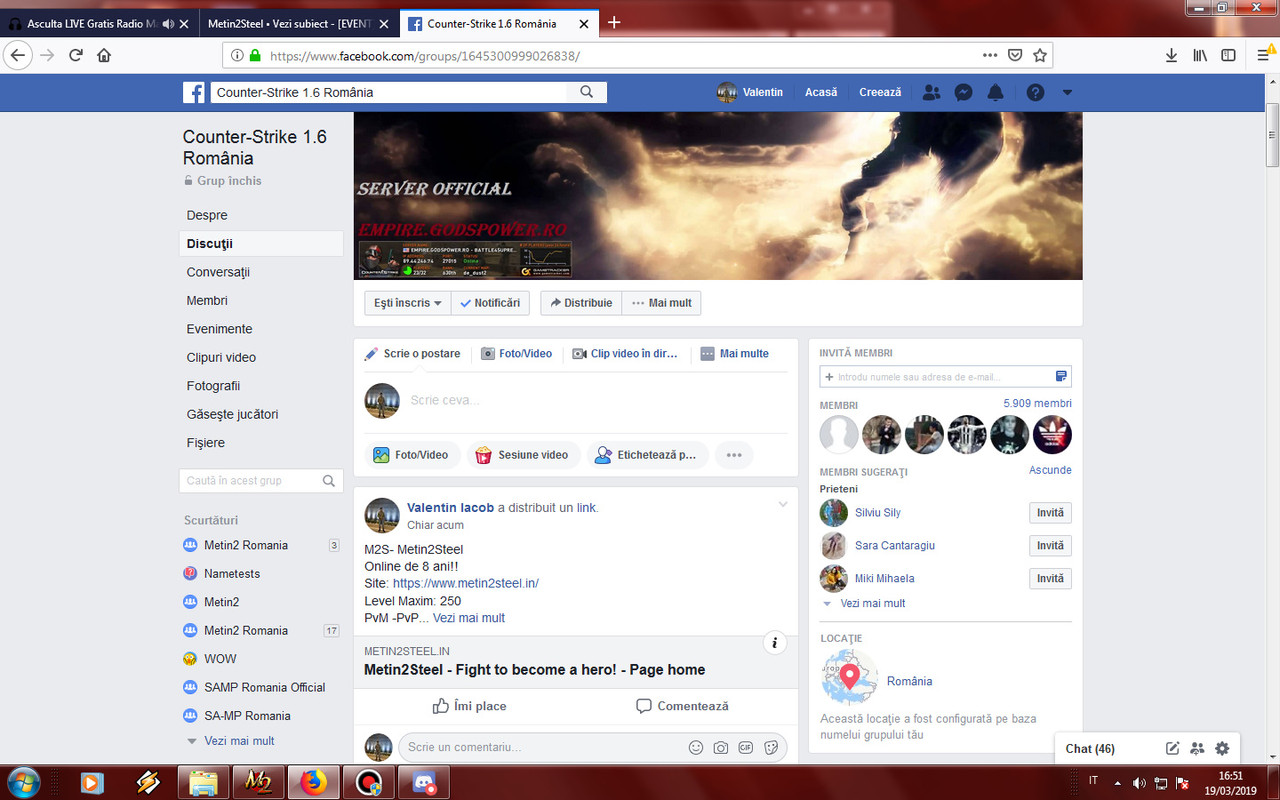This screenshot has width=1280, height=800.
Task: Open the Ești înscris dropdown
Action: [406, 302]
